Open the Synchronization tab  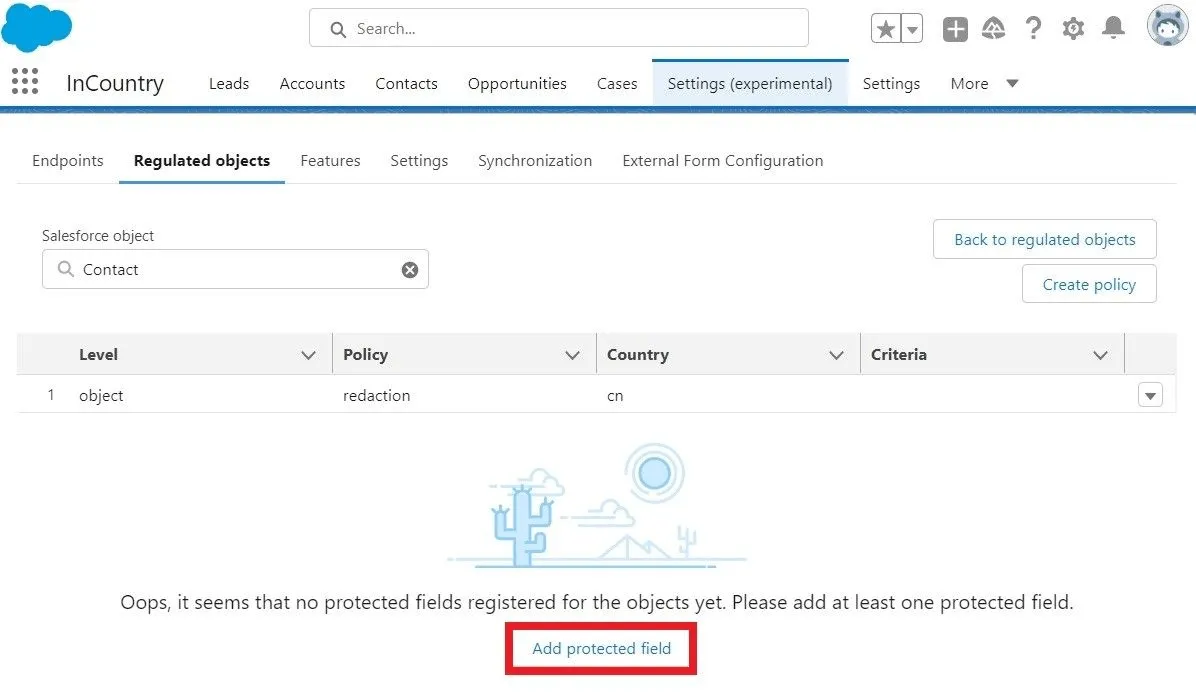click(534, 161)
